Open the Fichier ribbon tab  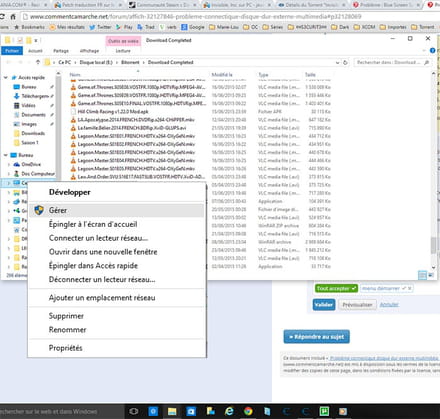coord(12,51)
